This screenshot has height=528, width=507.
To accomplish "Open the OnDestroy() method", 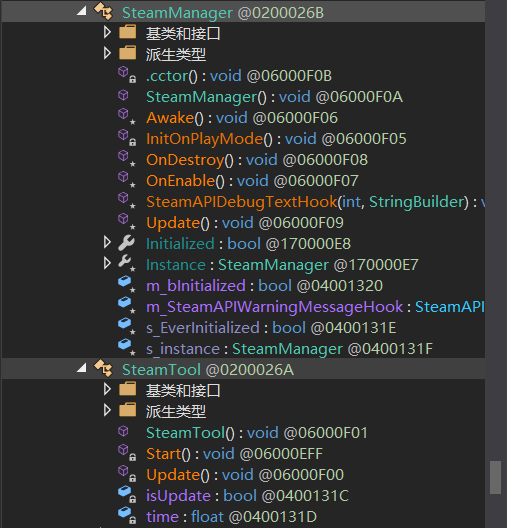I will (257, 160).
